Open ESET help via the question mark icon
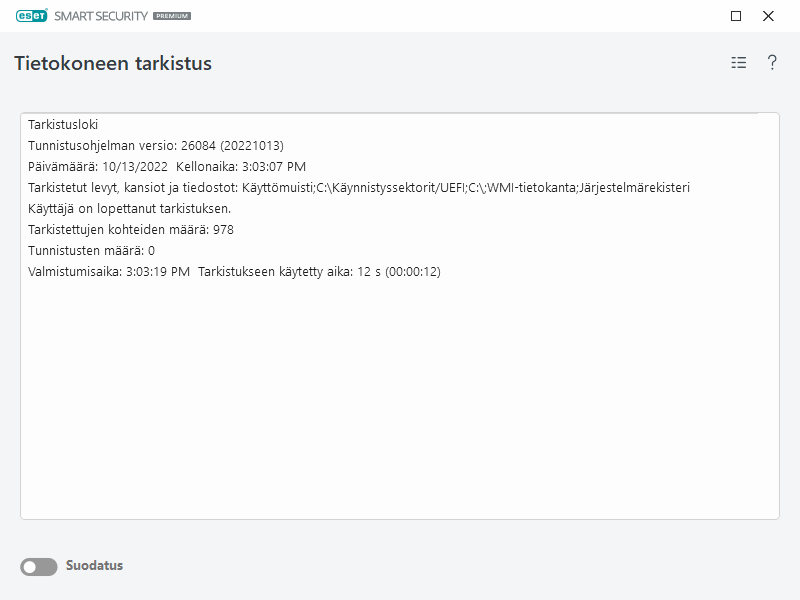This screenshot has width=800, height=600. [x=771, y=62]
